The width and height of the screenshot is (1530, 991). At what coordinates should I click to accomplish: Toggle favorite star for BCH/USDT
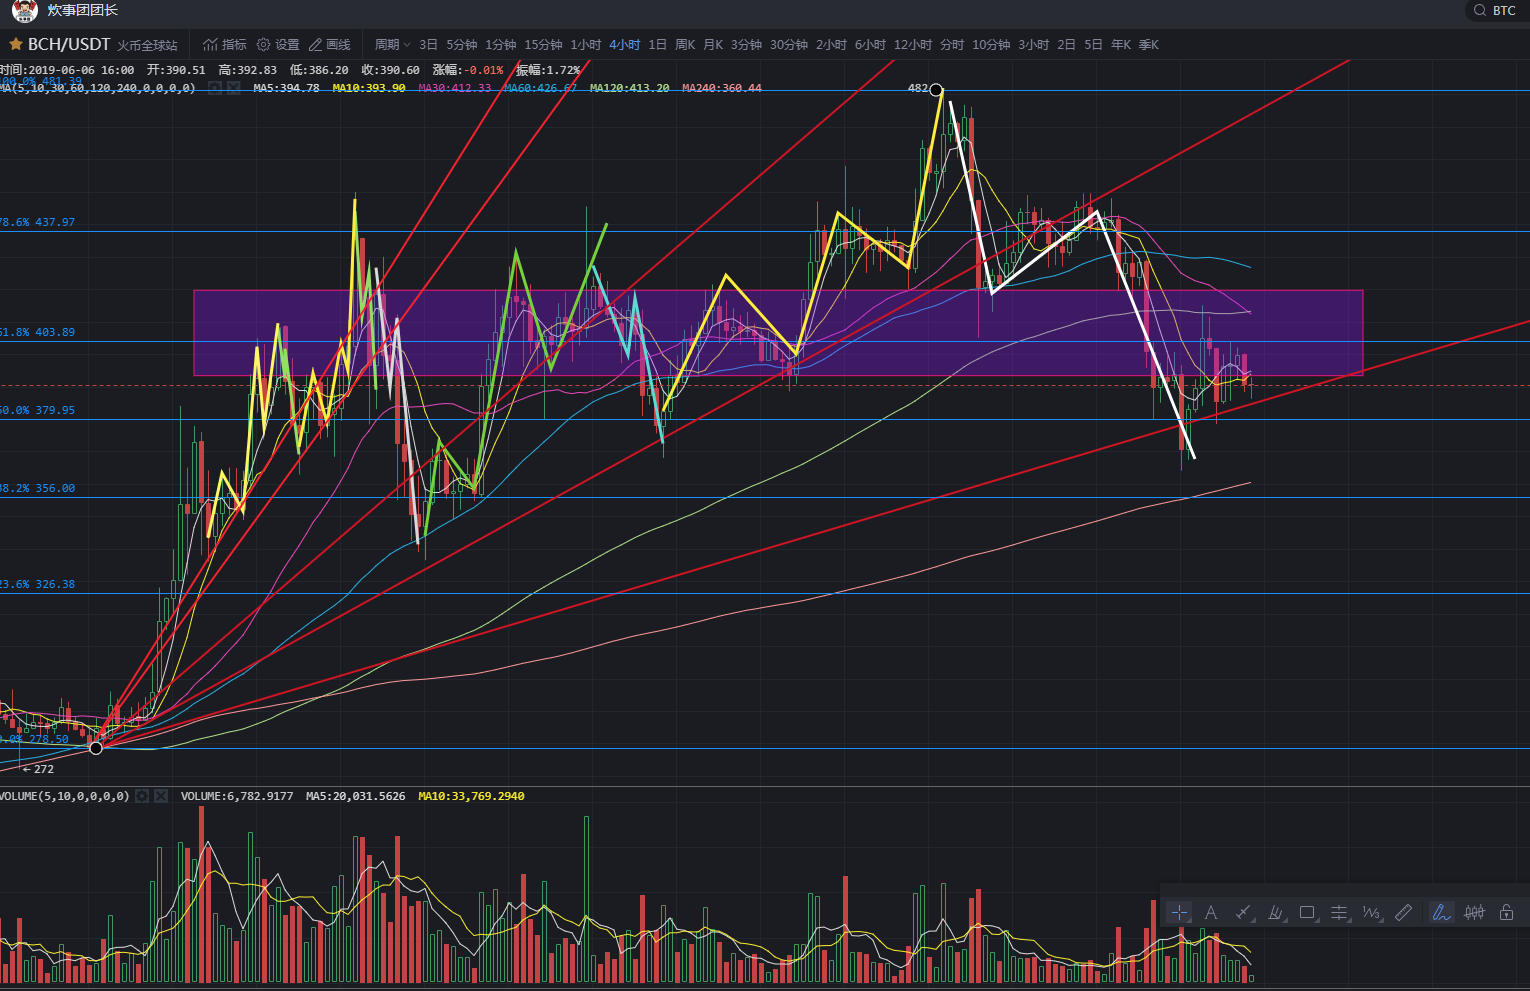(x=16, y=44)
